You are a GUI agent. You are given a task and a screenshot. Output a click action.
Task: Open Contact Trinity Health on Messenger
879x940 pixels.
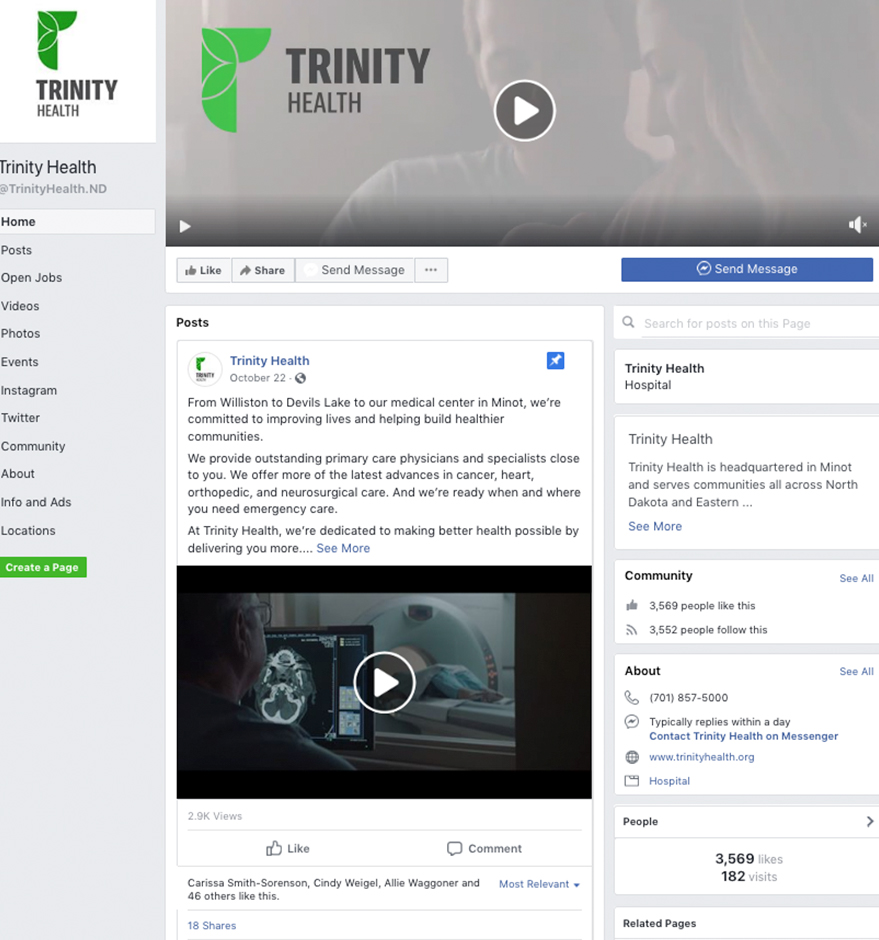point(743,736)
